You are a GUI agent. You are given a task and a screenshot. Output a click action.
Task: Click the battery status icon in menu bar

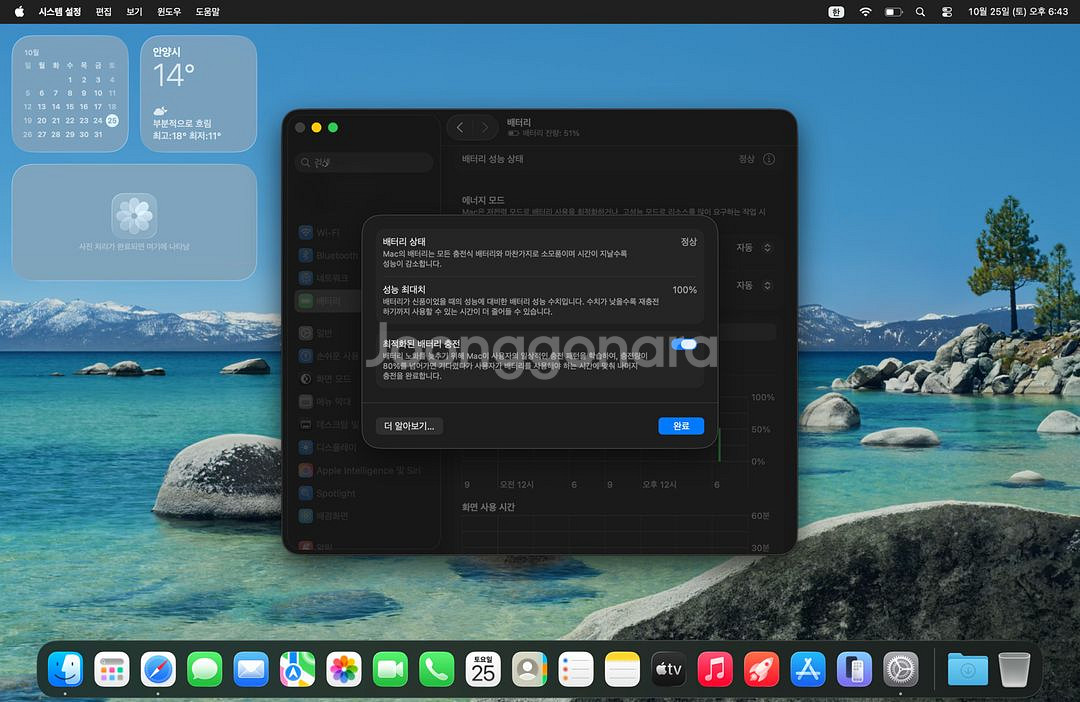(x=893, y=12)
